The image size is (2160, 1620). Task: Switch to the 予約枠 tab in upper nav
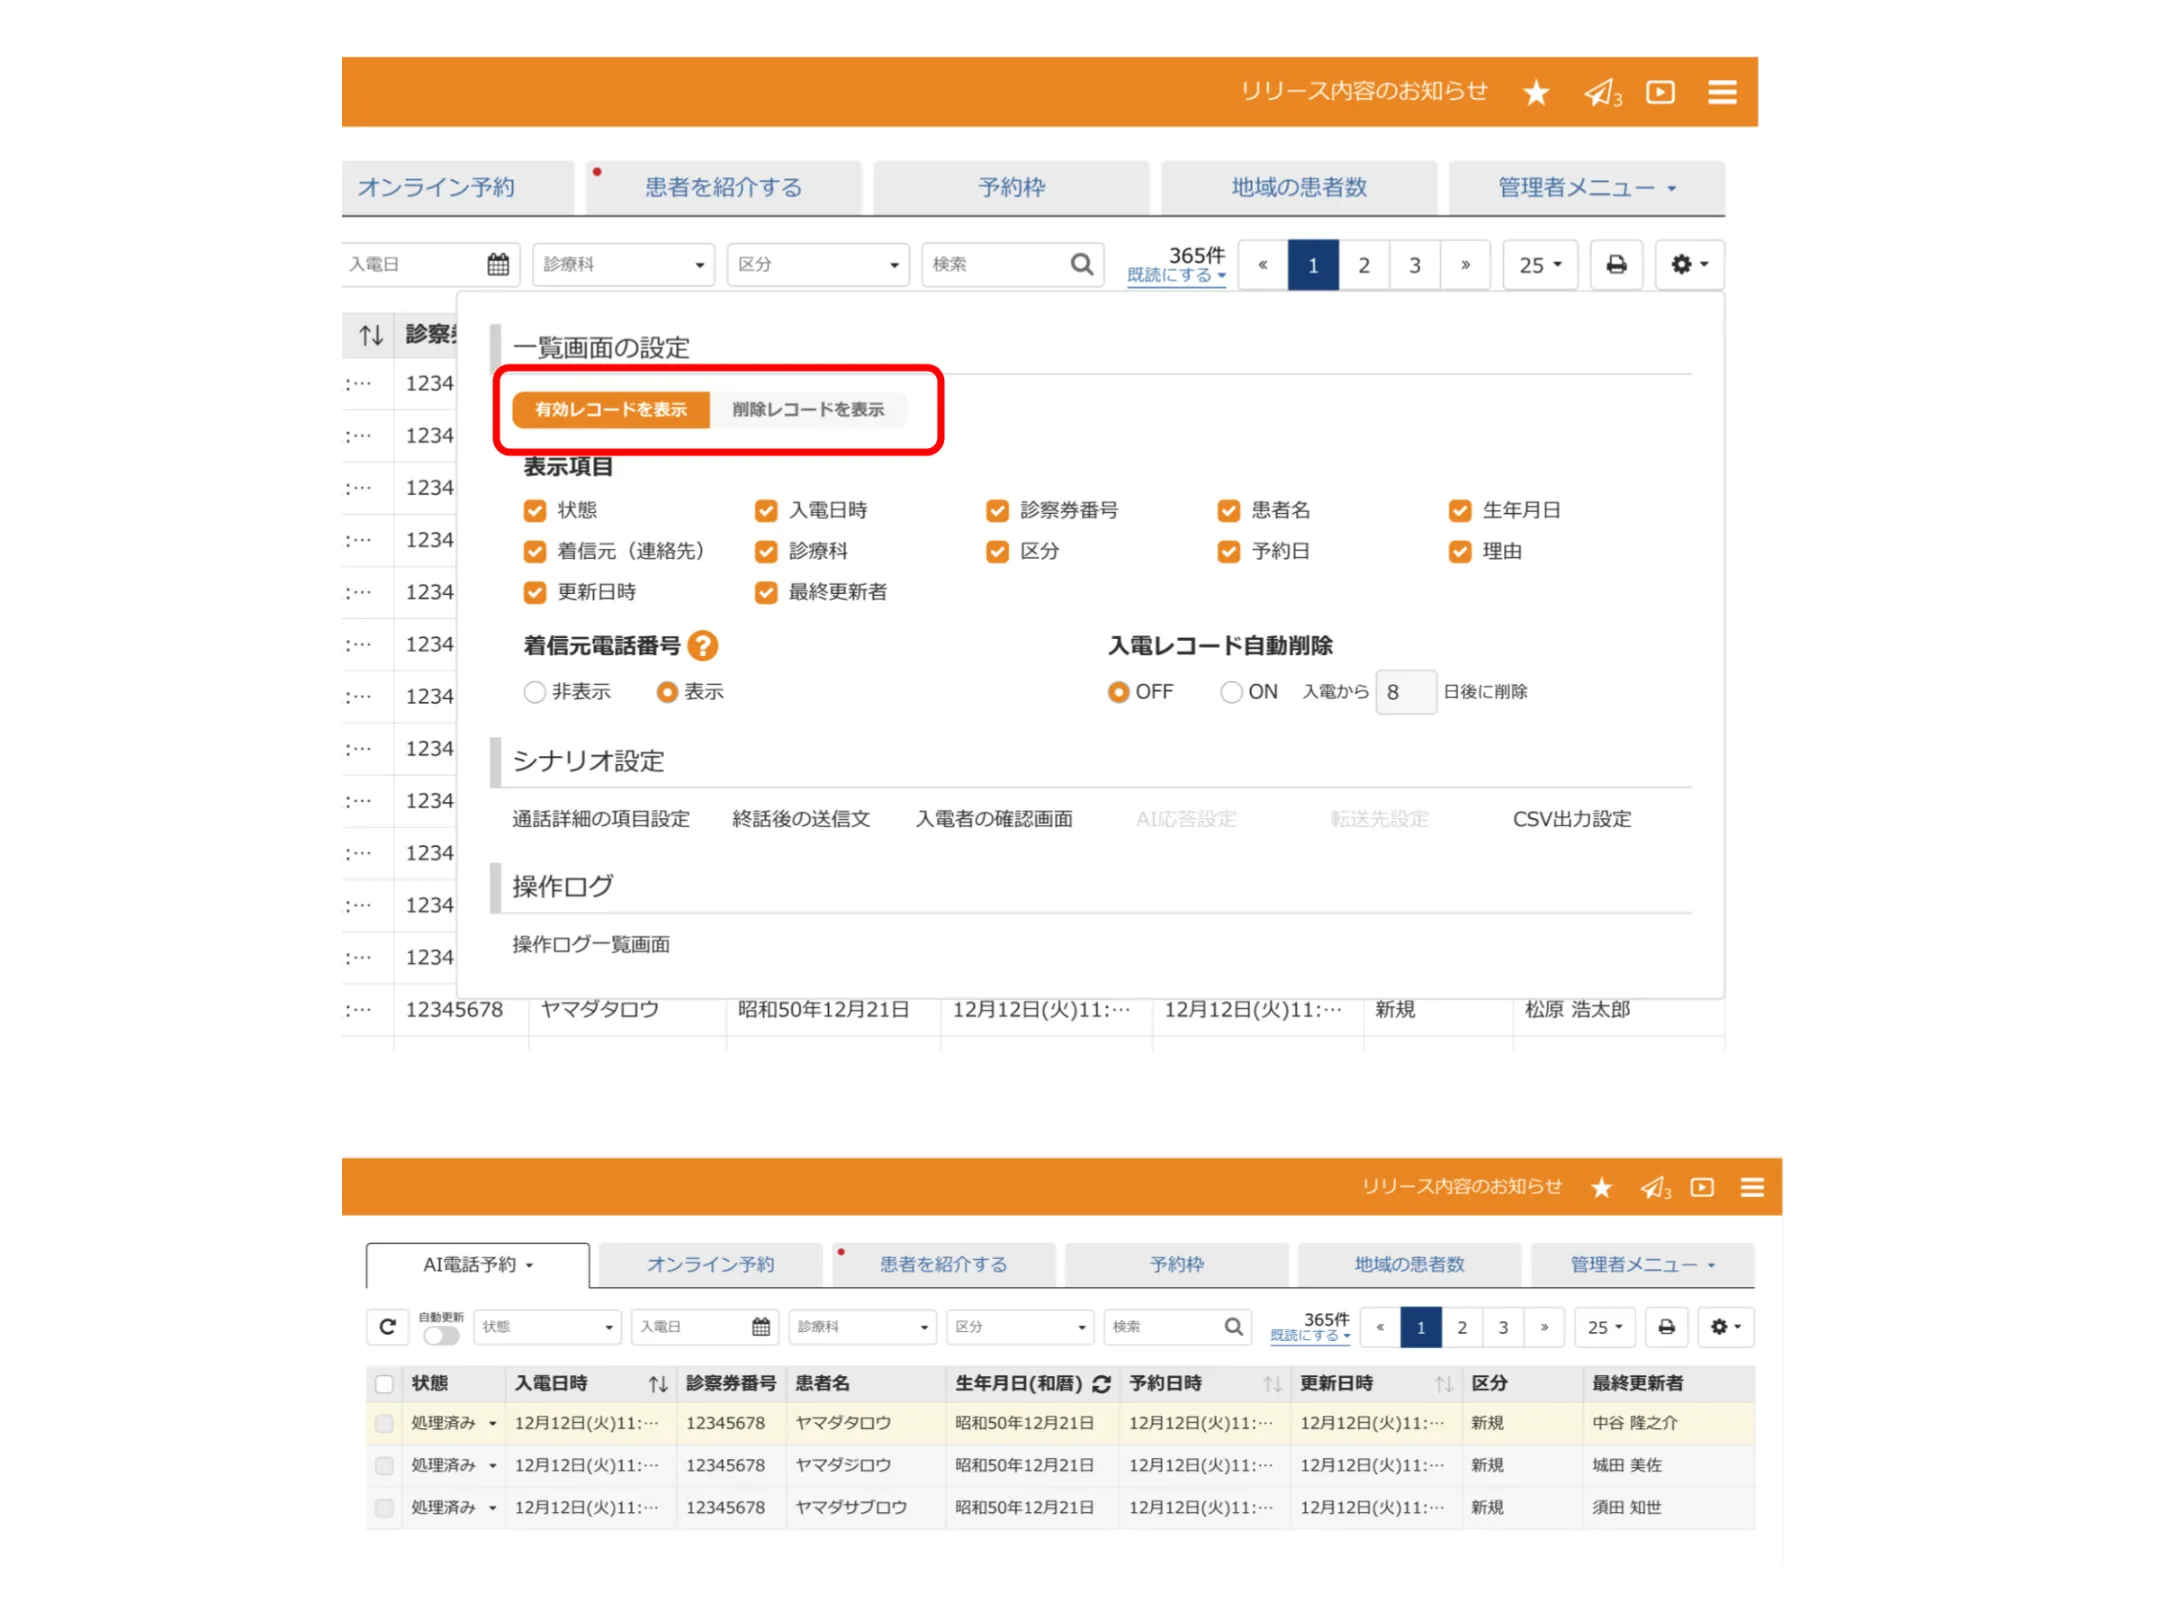[1011, 188]
